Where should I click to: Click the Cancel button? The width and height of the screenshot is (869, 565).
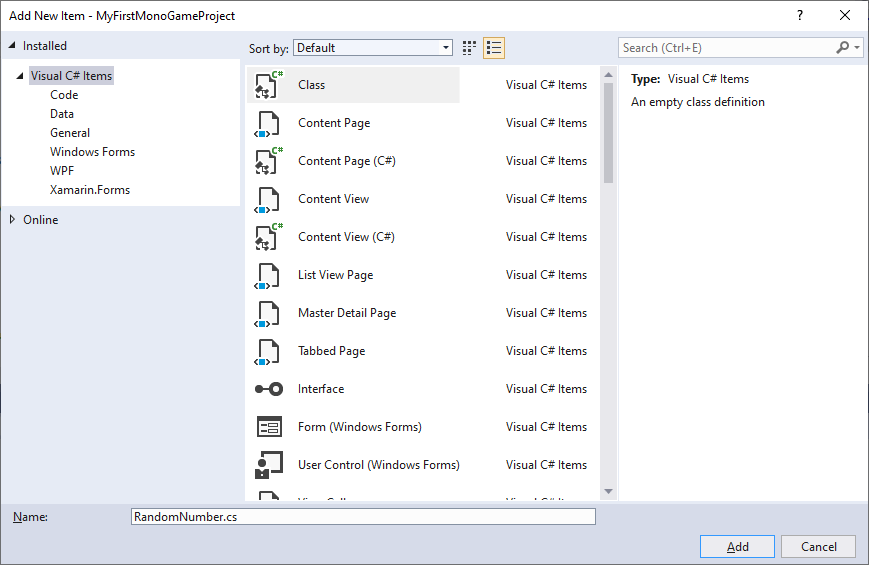818,547
